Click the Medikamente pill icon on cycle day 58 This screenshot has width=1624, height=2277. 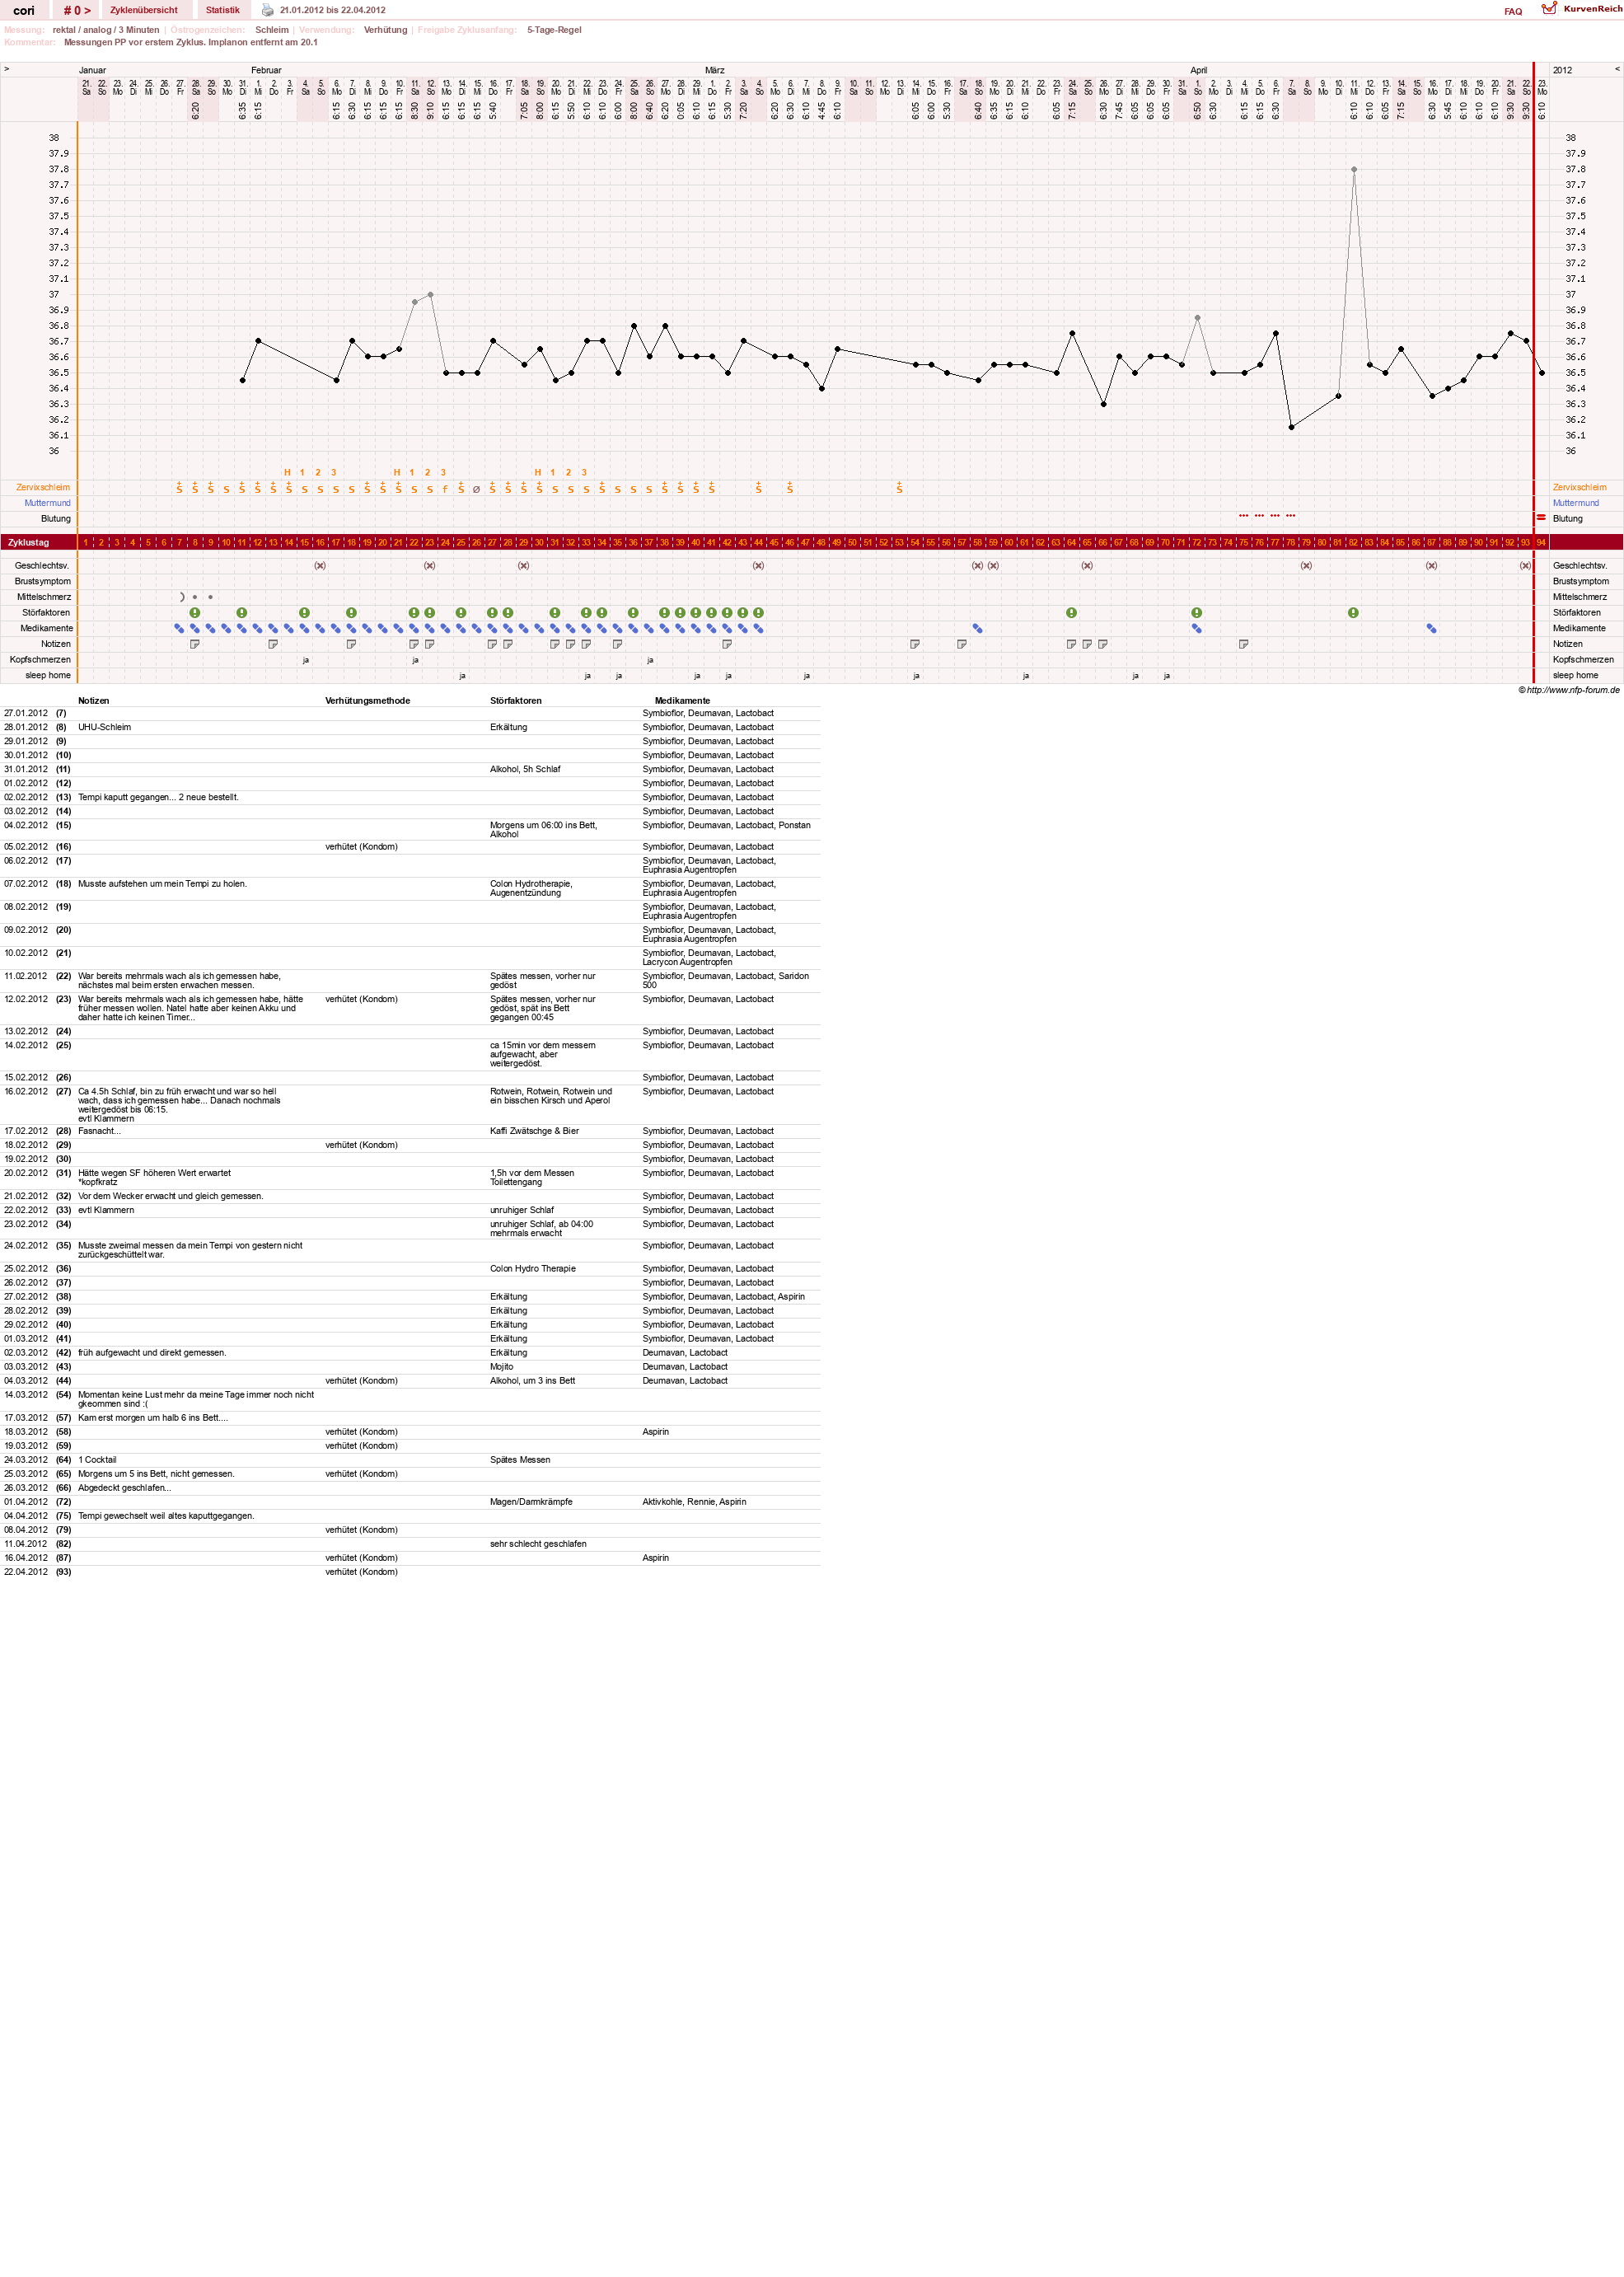click(977, 629)
